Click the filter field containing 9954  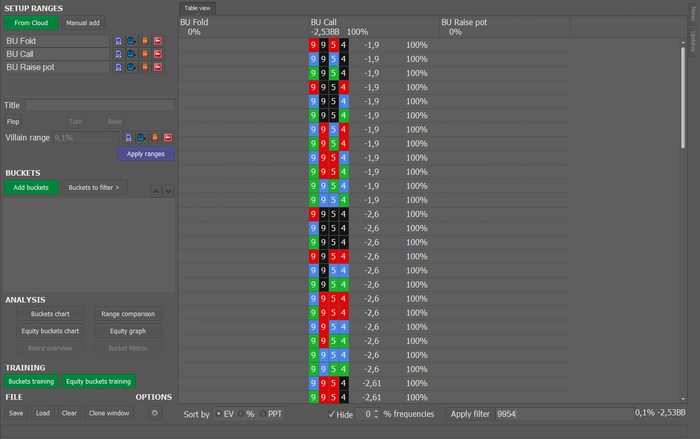pyautogui.click(x=565, y=414)
